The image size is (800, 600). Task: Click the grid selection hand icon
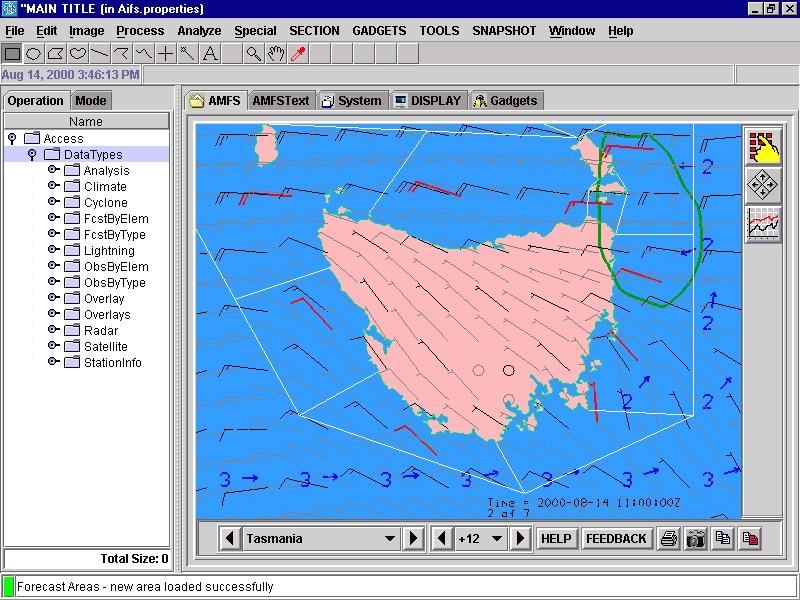click(763, 147)
